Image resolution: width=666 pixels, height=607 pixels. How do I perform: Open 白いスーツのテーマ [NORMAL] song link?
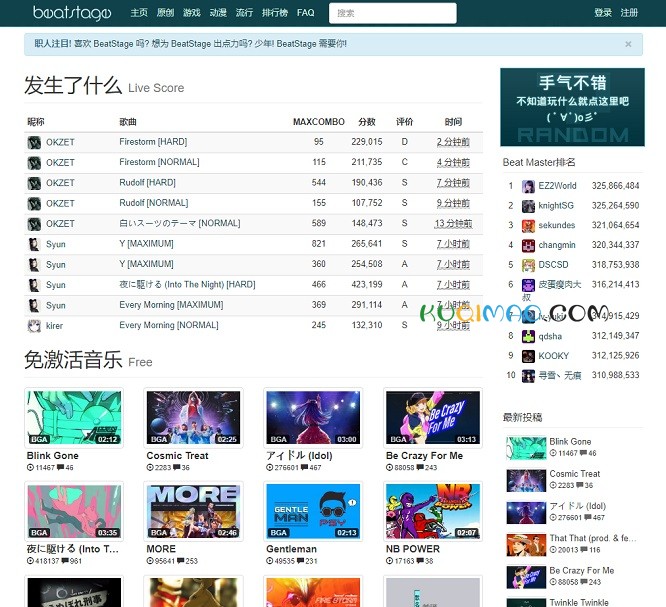pos(180,223)
